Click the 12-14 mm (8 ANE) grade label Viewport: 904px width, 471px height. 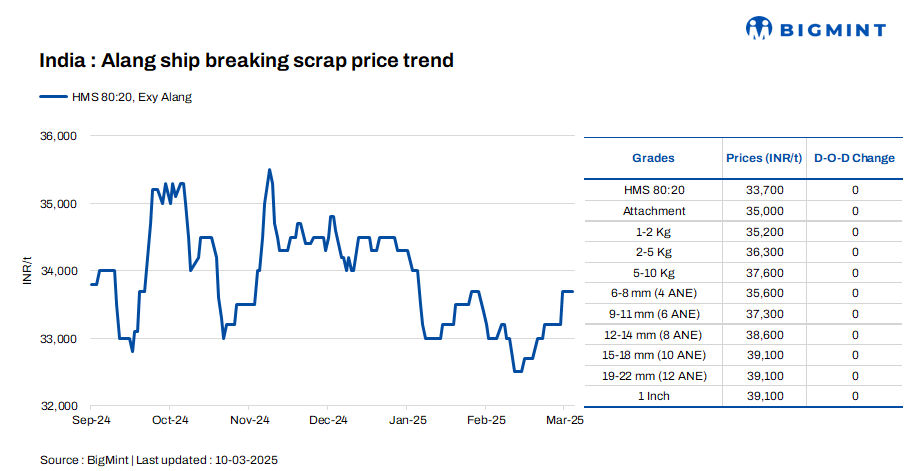coord(654,335)
